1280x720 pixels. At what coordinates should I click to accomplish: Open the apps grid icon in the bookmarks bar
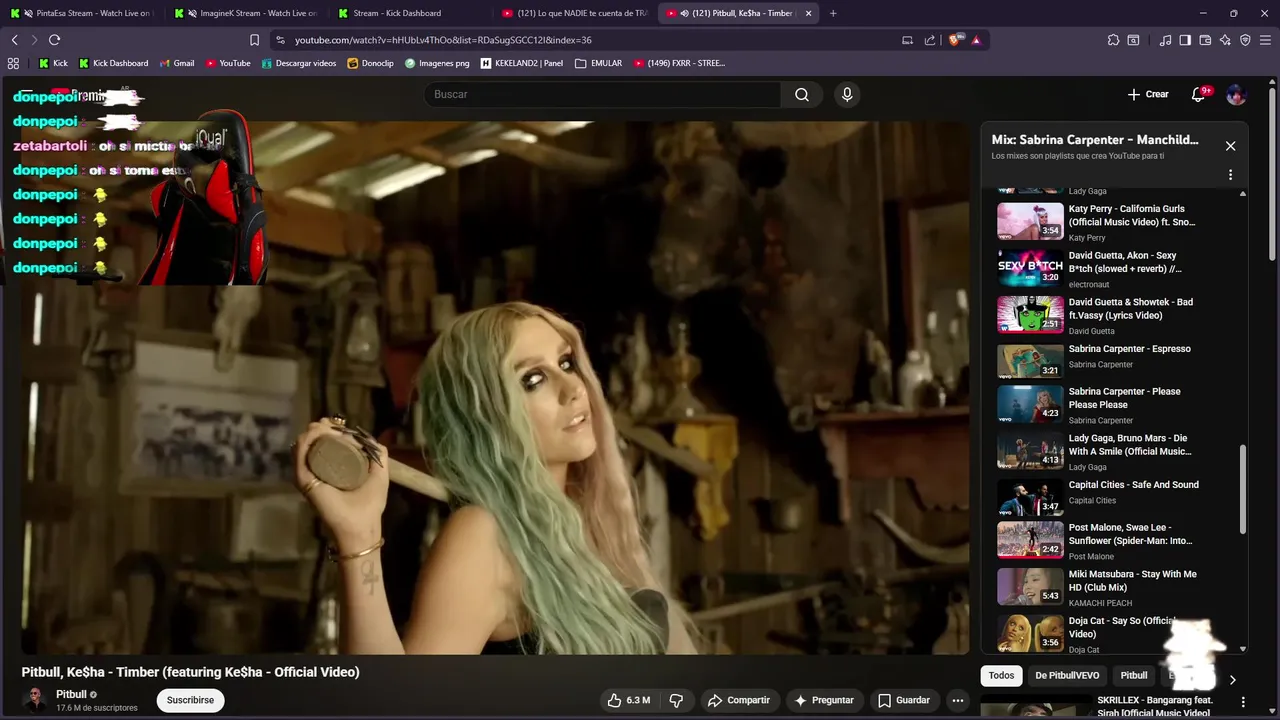[13, 63]
